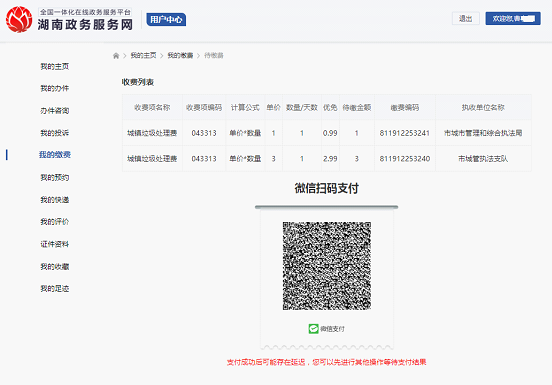Click 湖南政务服务网 site title

point(85,25)
